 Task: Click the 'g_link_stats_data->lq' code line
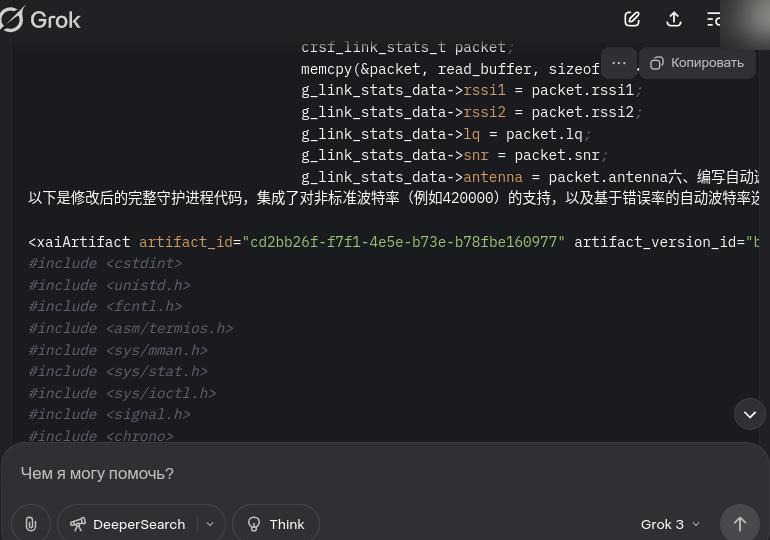pyautogui.click(x=446, y=134)
